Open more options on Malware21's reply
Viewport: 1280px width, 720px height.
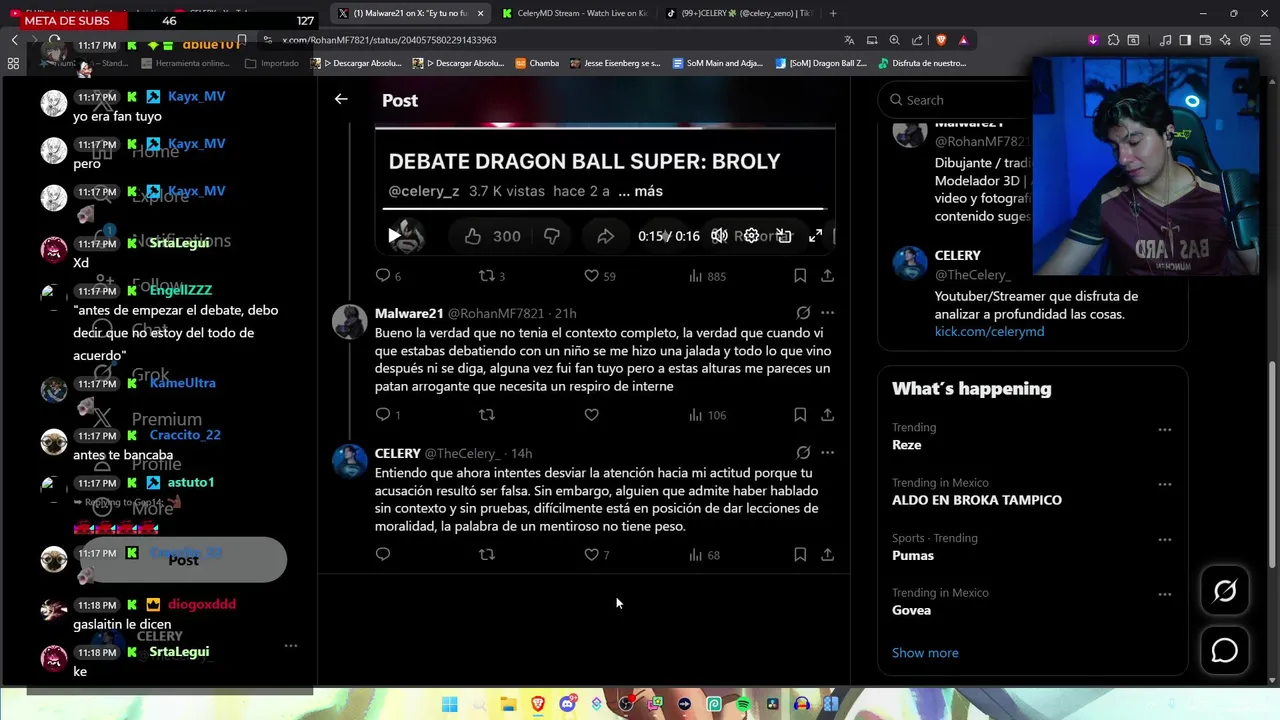click(827, 313)
